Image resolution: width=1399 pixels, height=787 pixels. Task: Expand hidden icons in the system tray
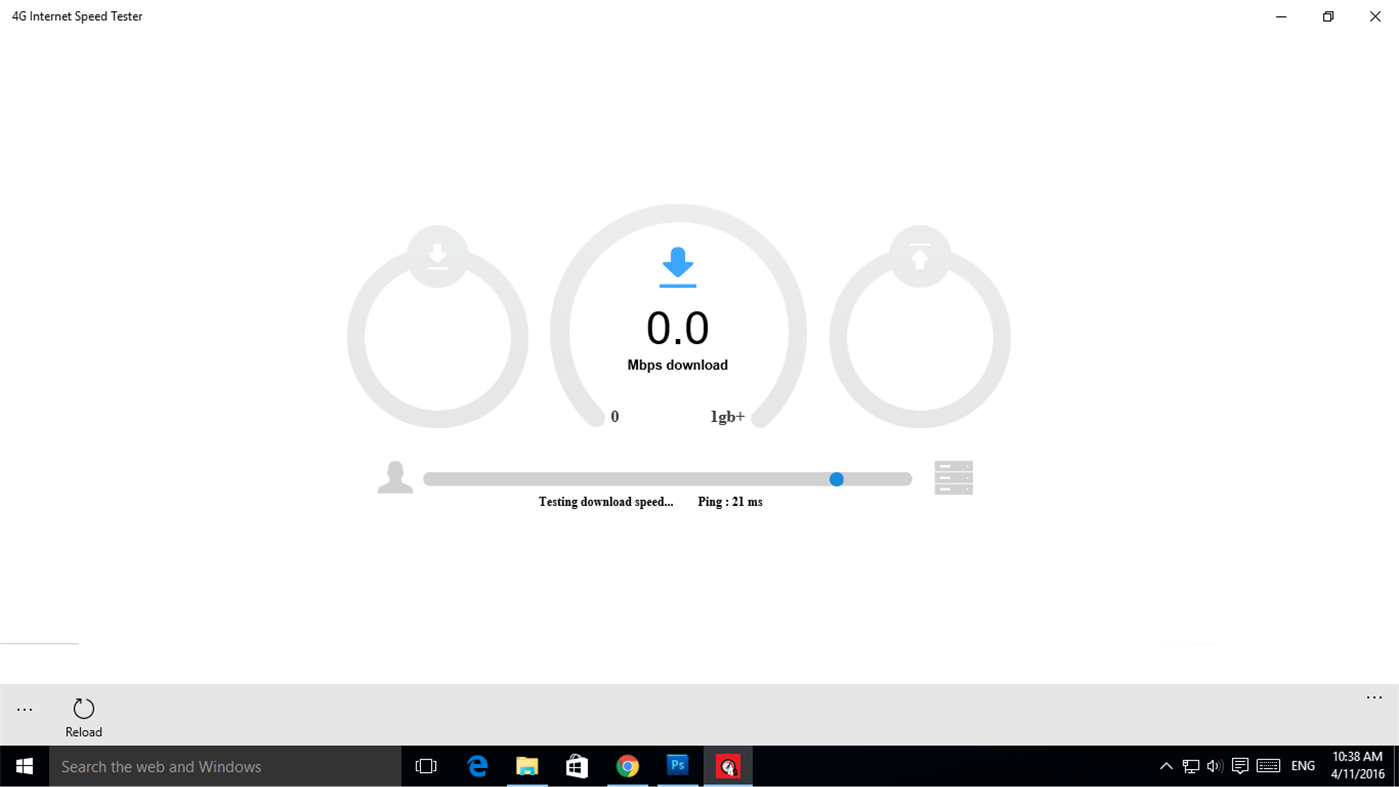click(x=1165, y=765)
